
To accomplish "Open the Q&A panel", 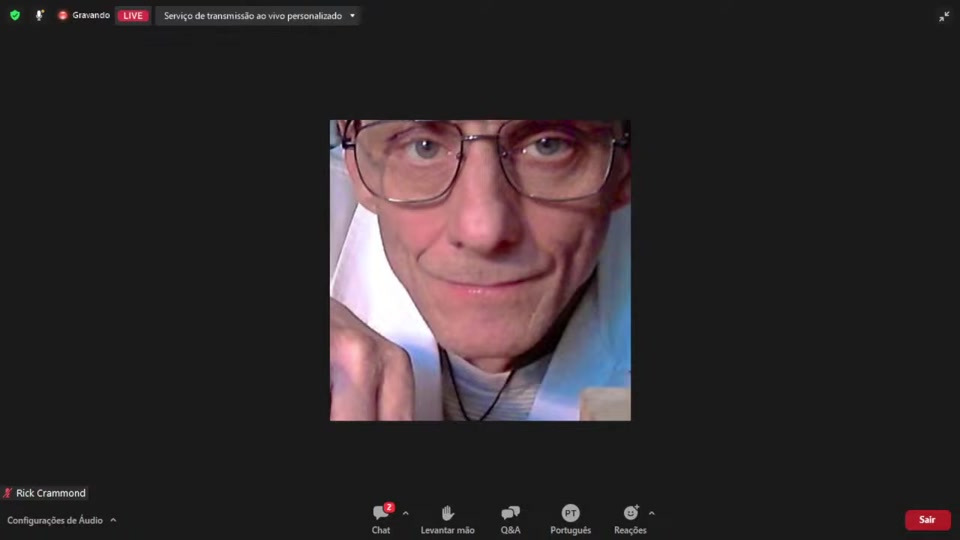I will [510, 518].
